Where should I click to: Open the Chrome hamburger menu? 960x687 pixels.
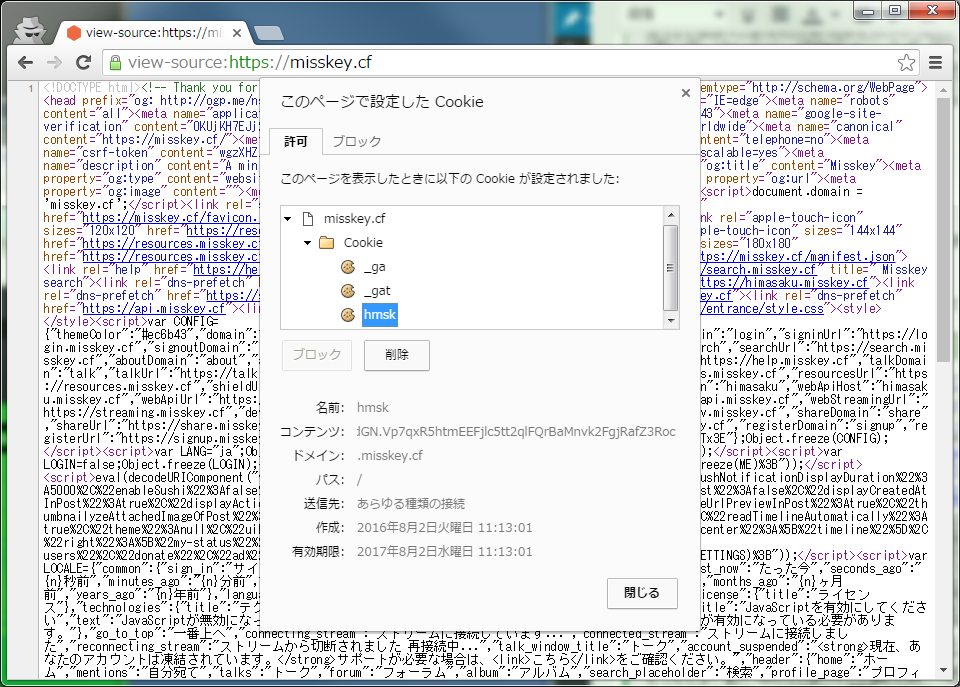[936, 63]
